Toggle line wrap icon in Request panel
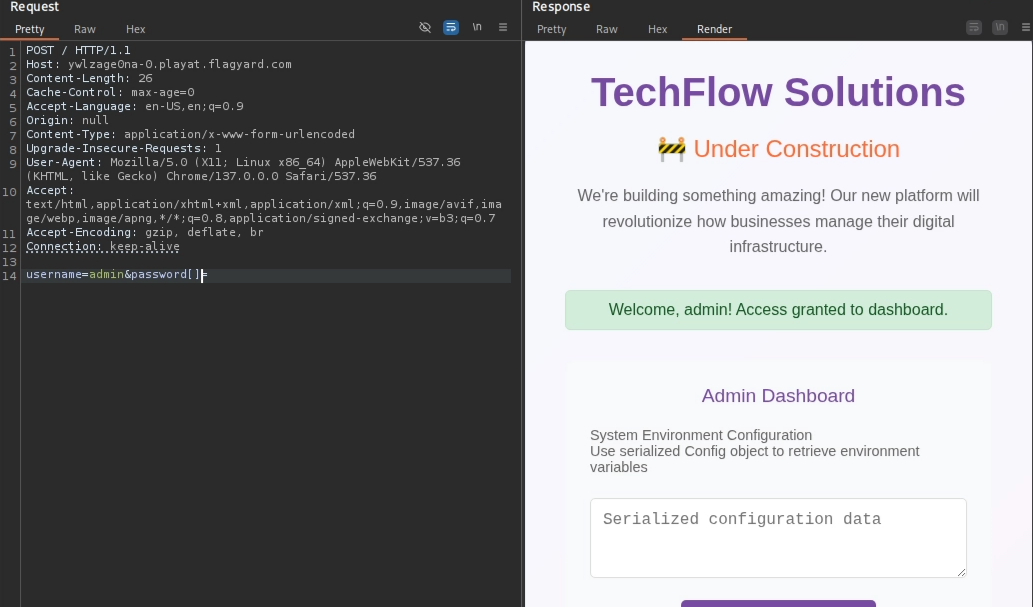Viewport: 1033px width, 607px height. click(x=451, y=28)
